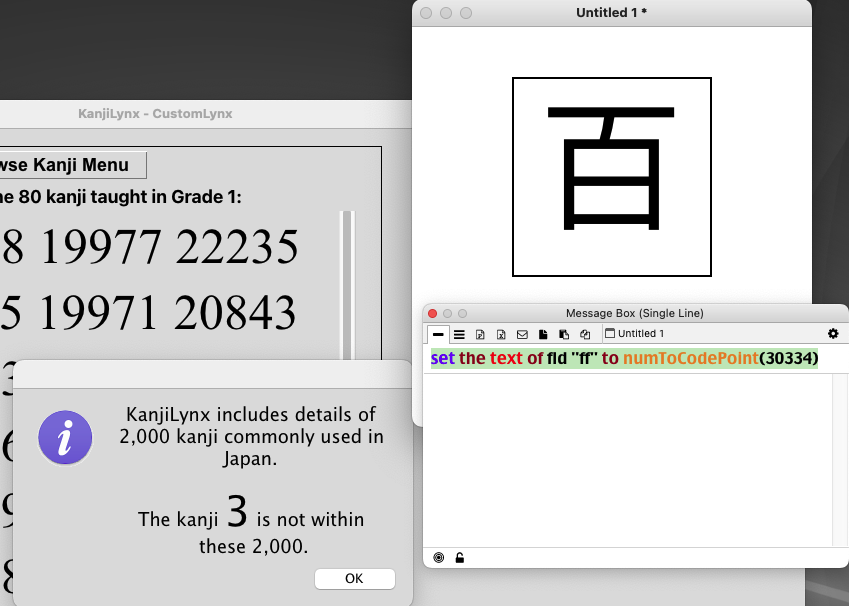Switch to Single Line message mode
This screenshot has width=849, height=606.
(x=438, y=334)
